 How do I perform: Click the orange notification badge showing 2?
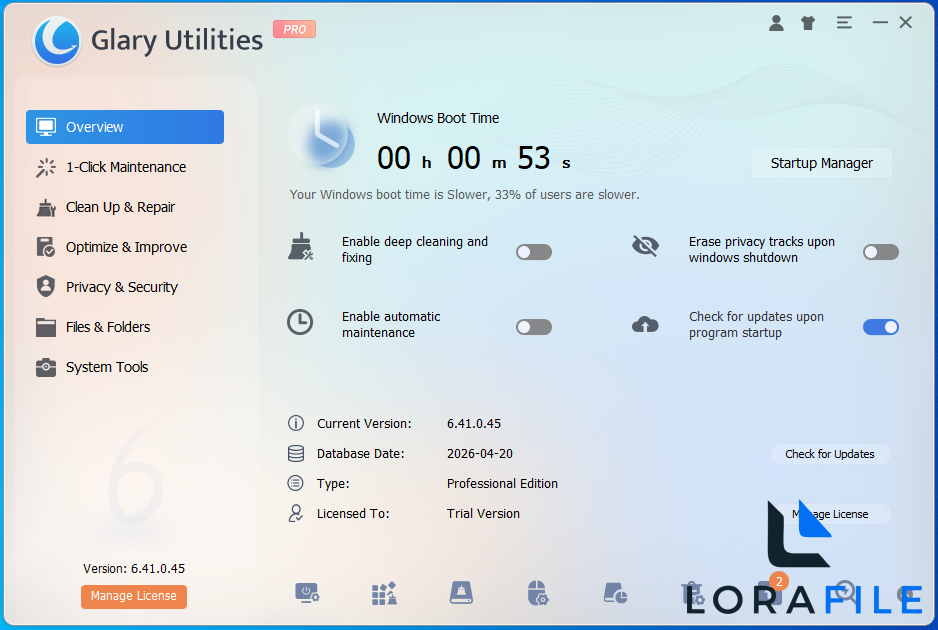pos(778,580)
